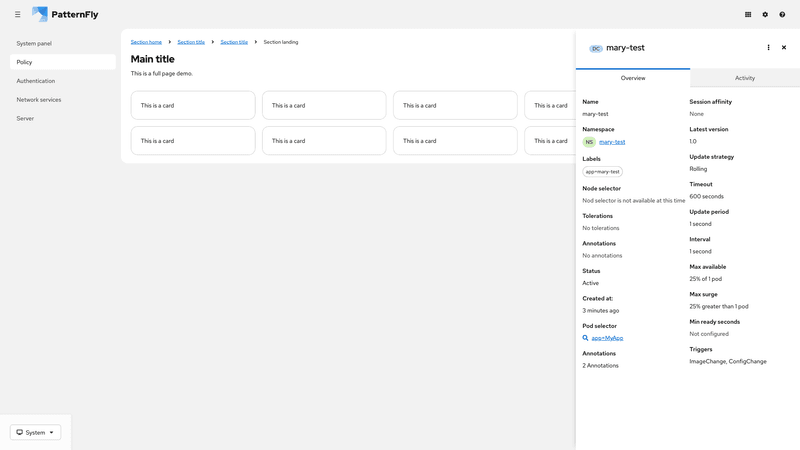
Task: Click the Main title heading
Action: point(153,59)
